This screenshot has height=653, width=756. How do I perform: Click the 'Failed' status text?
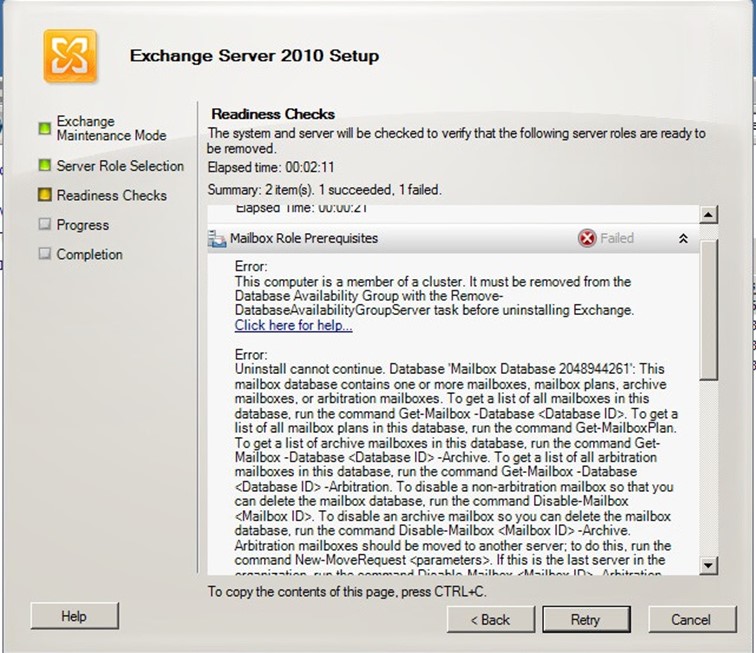617,238
